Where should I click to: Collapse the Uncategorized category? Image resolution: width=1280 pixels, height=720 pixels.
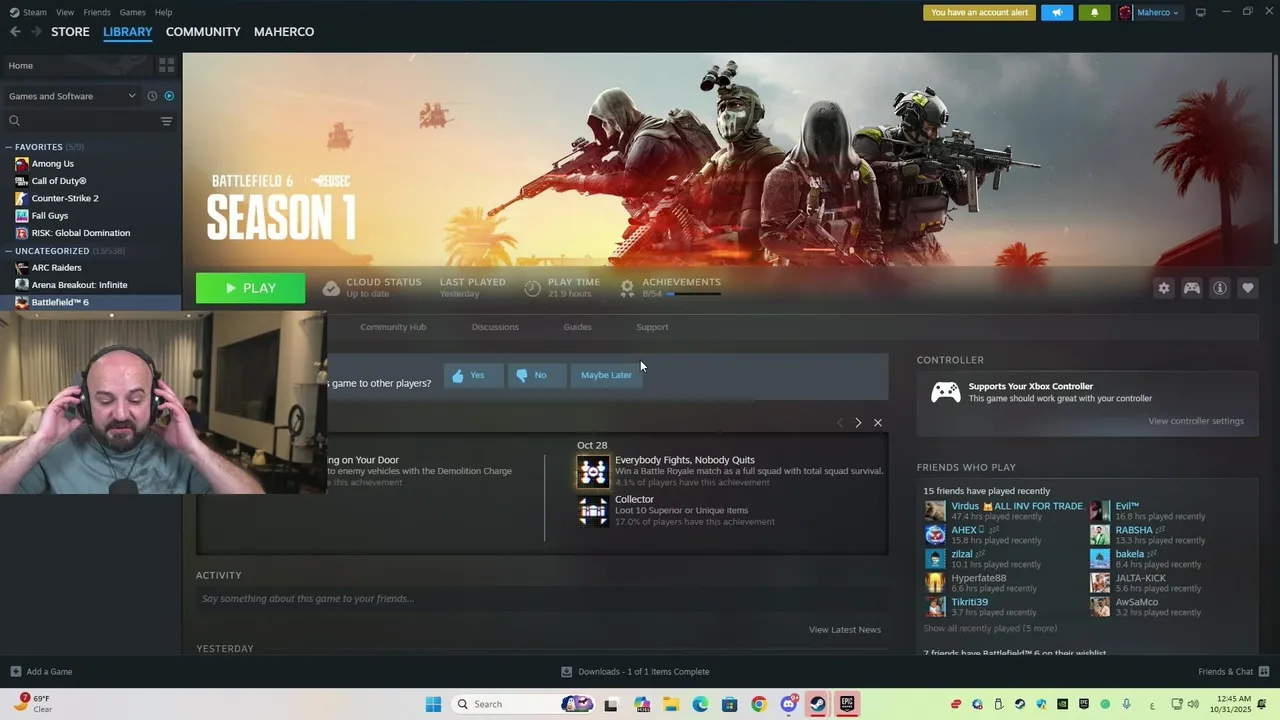pos(8,251)
